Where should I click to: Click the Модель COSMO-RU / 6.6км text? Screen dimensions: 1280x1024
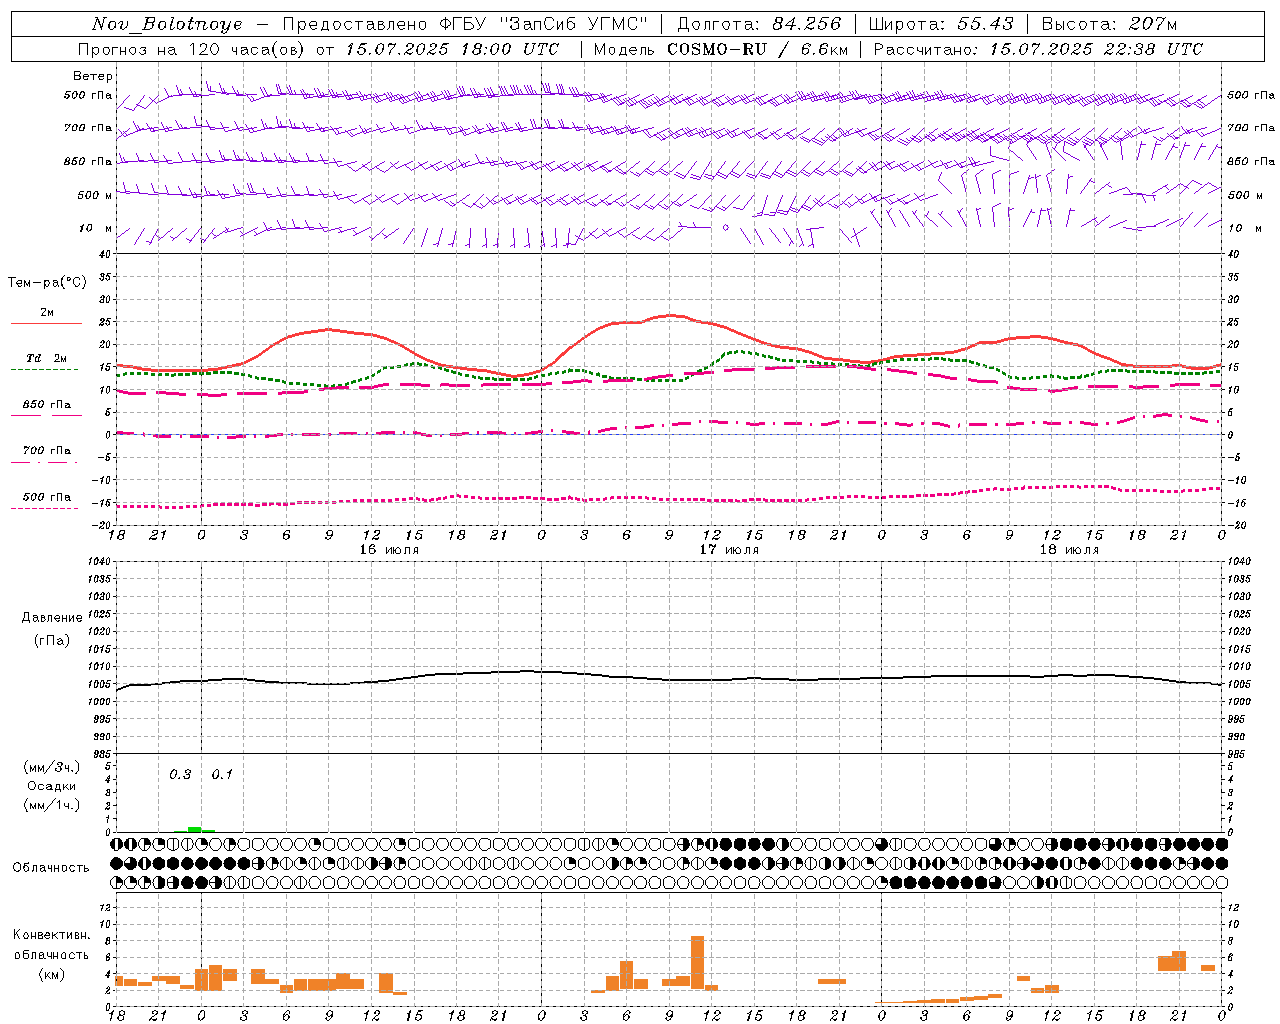(721, 49)
